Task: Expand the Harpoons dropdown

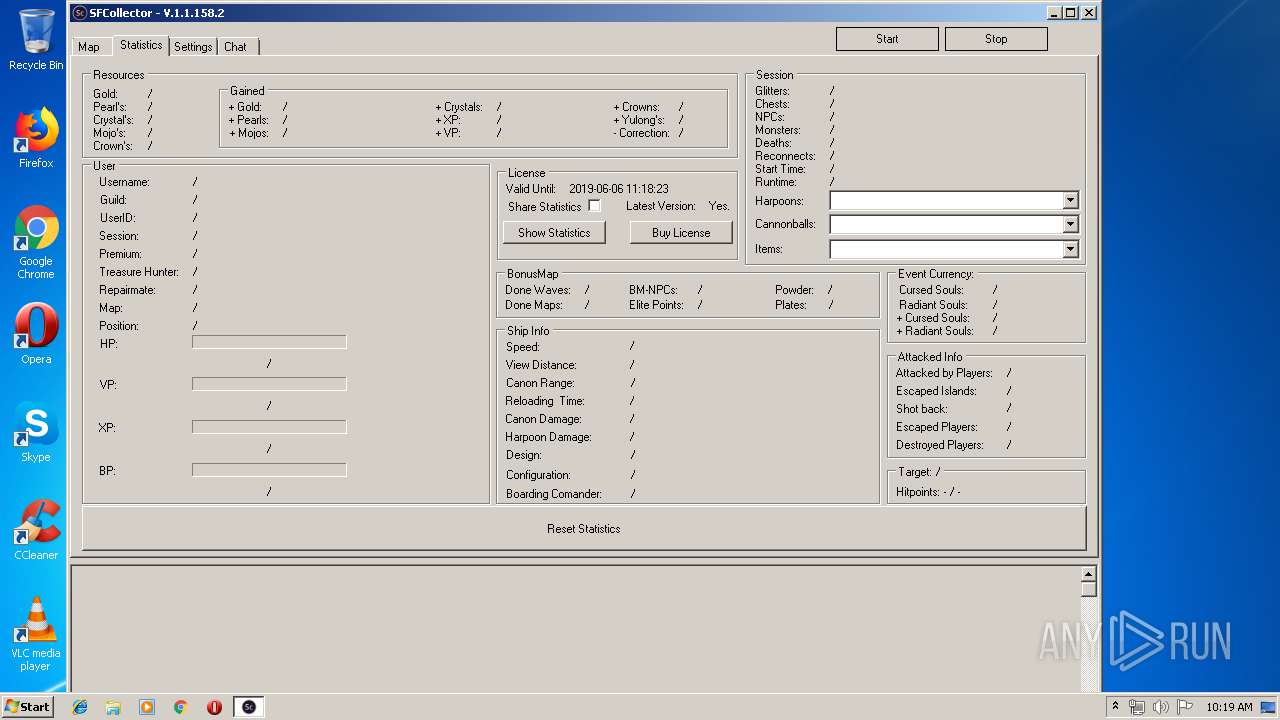Action: point(1070,200)
